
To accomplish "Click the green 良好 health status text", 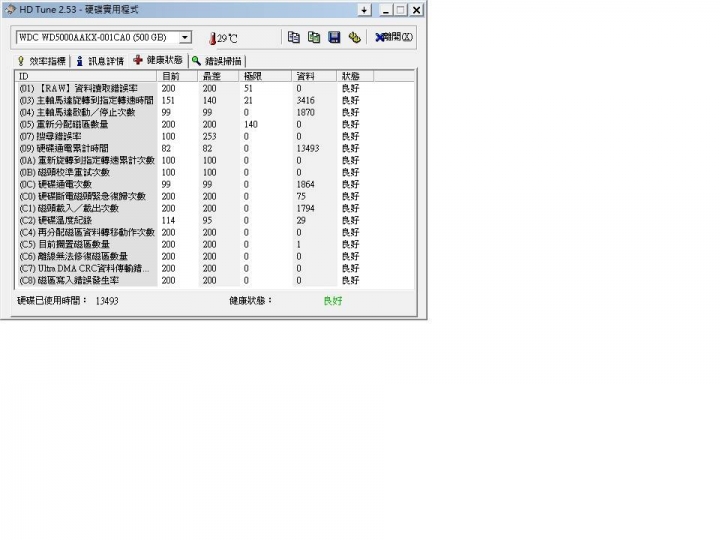I will pos(333,301).
